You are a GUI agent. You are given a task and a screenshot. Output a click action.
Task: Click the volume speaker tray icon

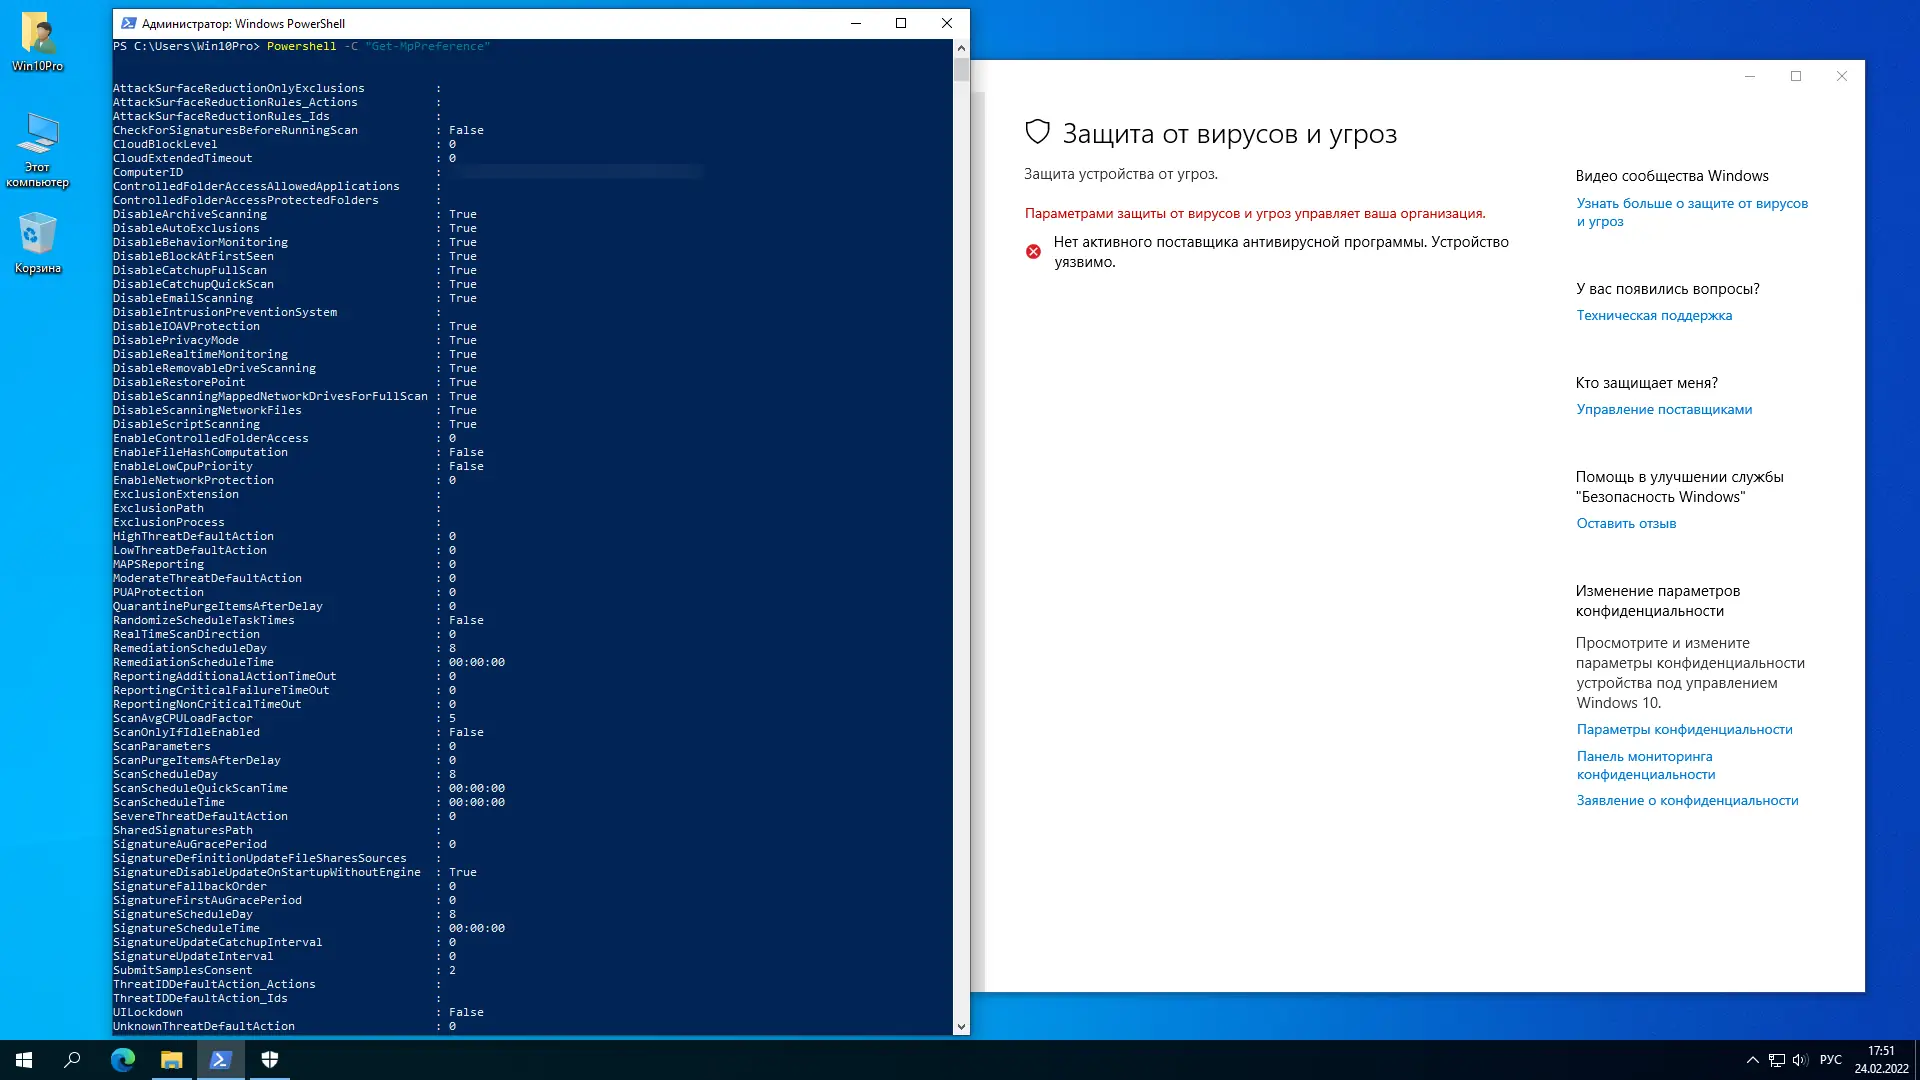(x=1800, y=1060)
